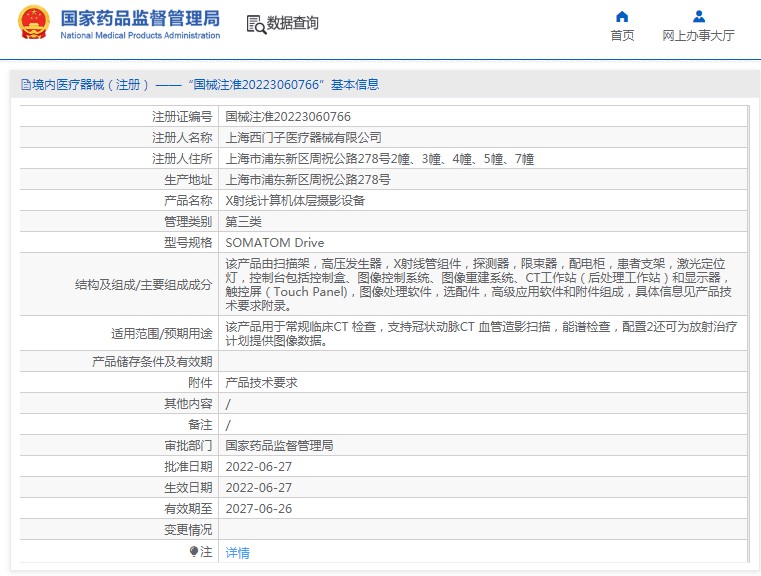
Task: Click the structure description starting 该产品由扫描架
Action: click(479, 284)
